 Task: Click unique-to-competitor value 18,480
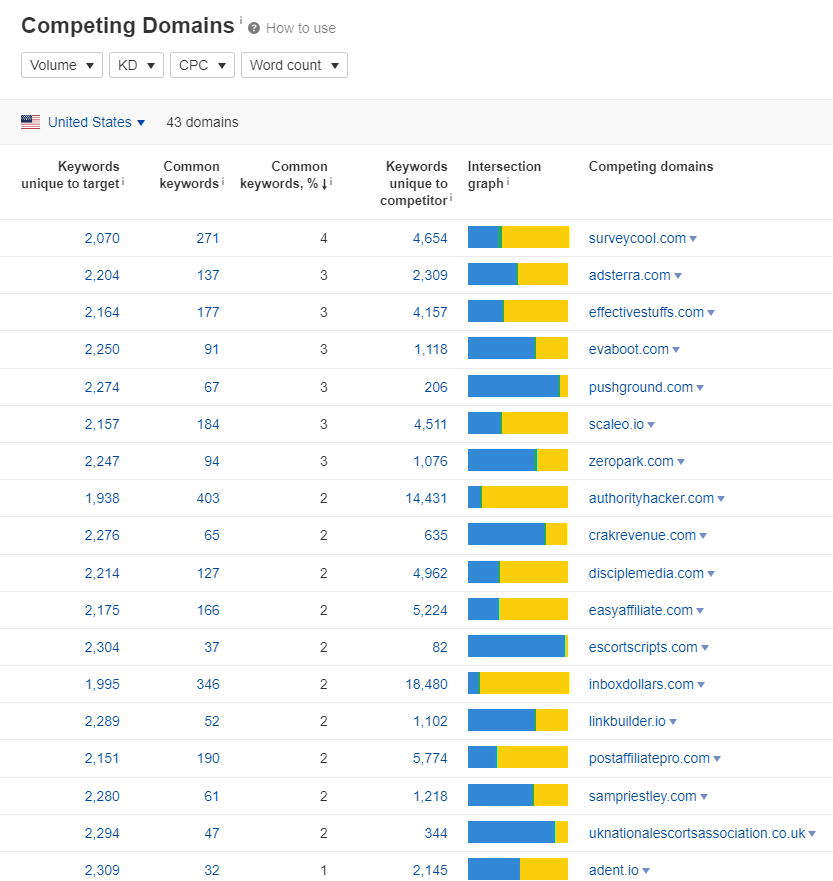[x=426, y=684]
